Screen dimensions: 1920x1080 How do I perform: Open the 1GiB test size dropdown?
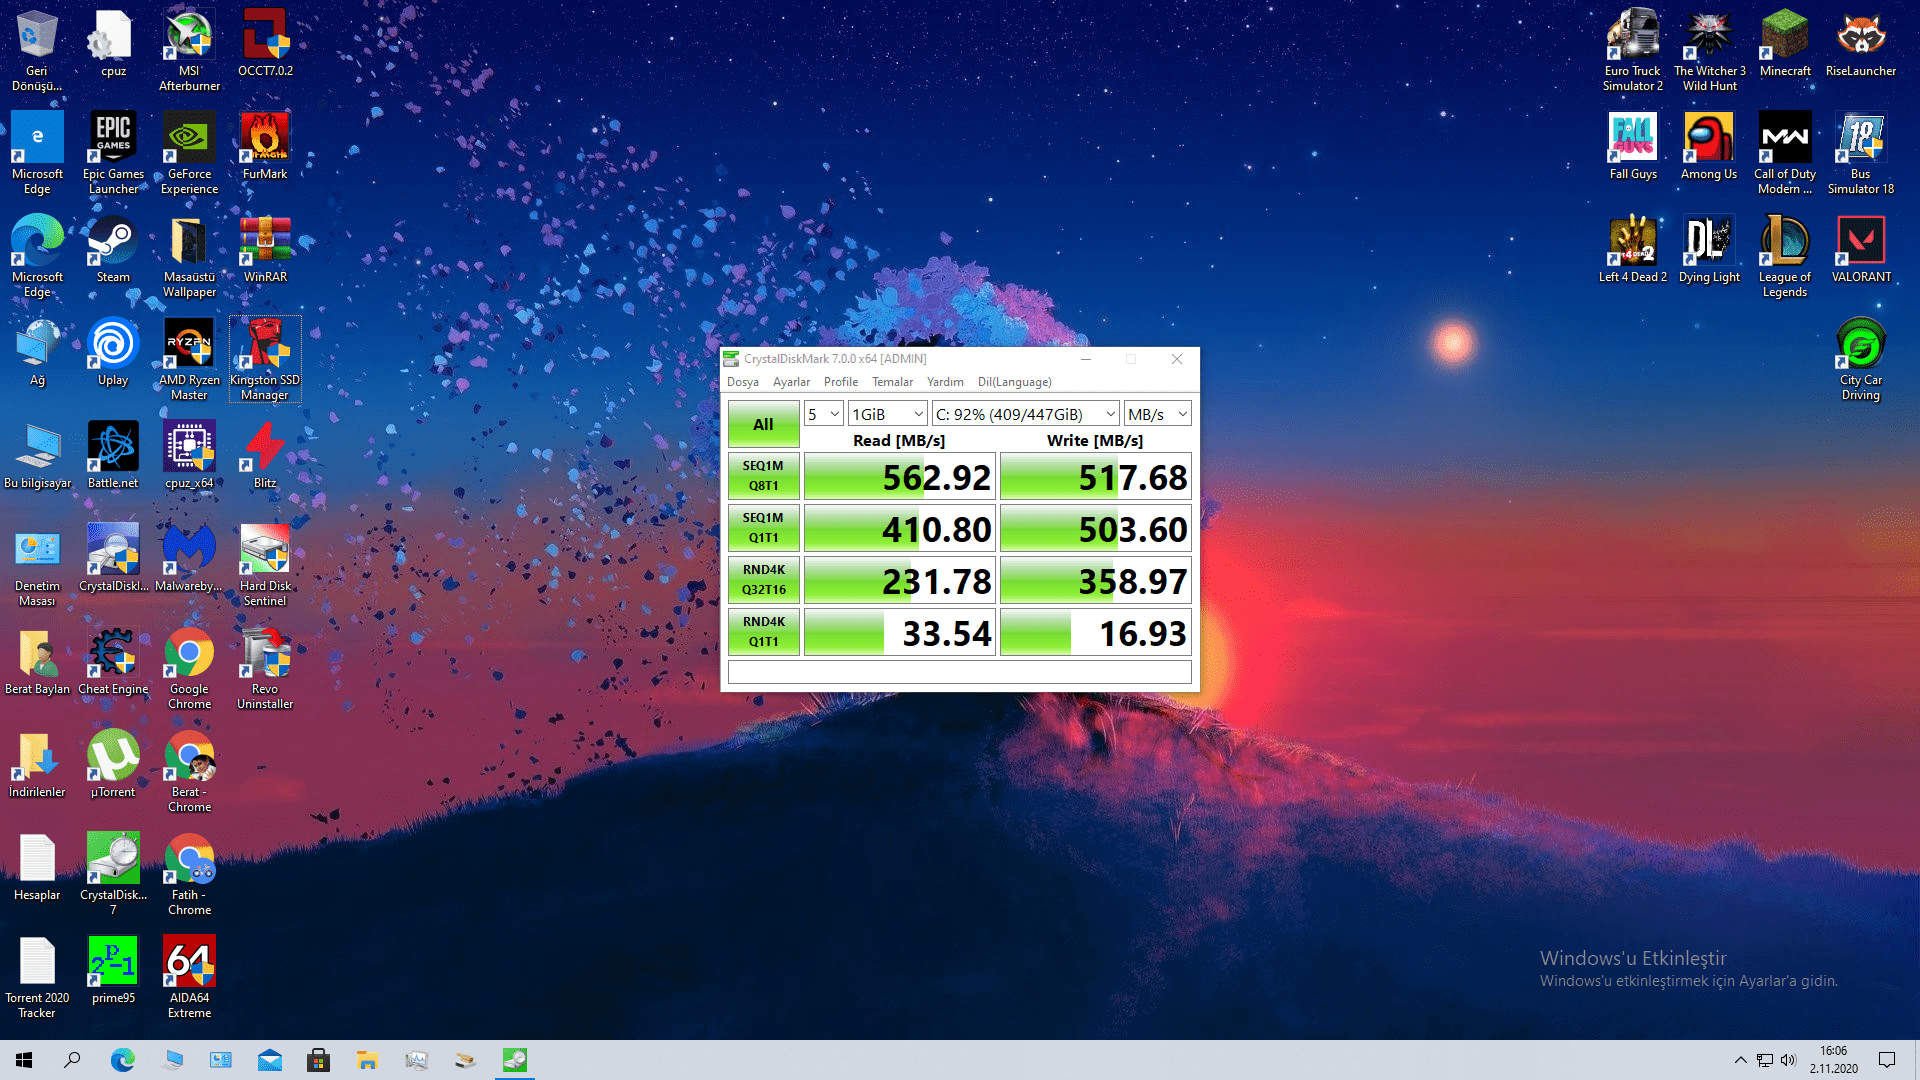pyautogui.click(x=887, y=414)
